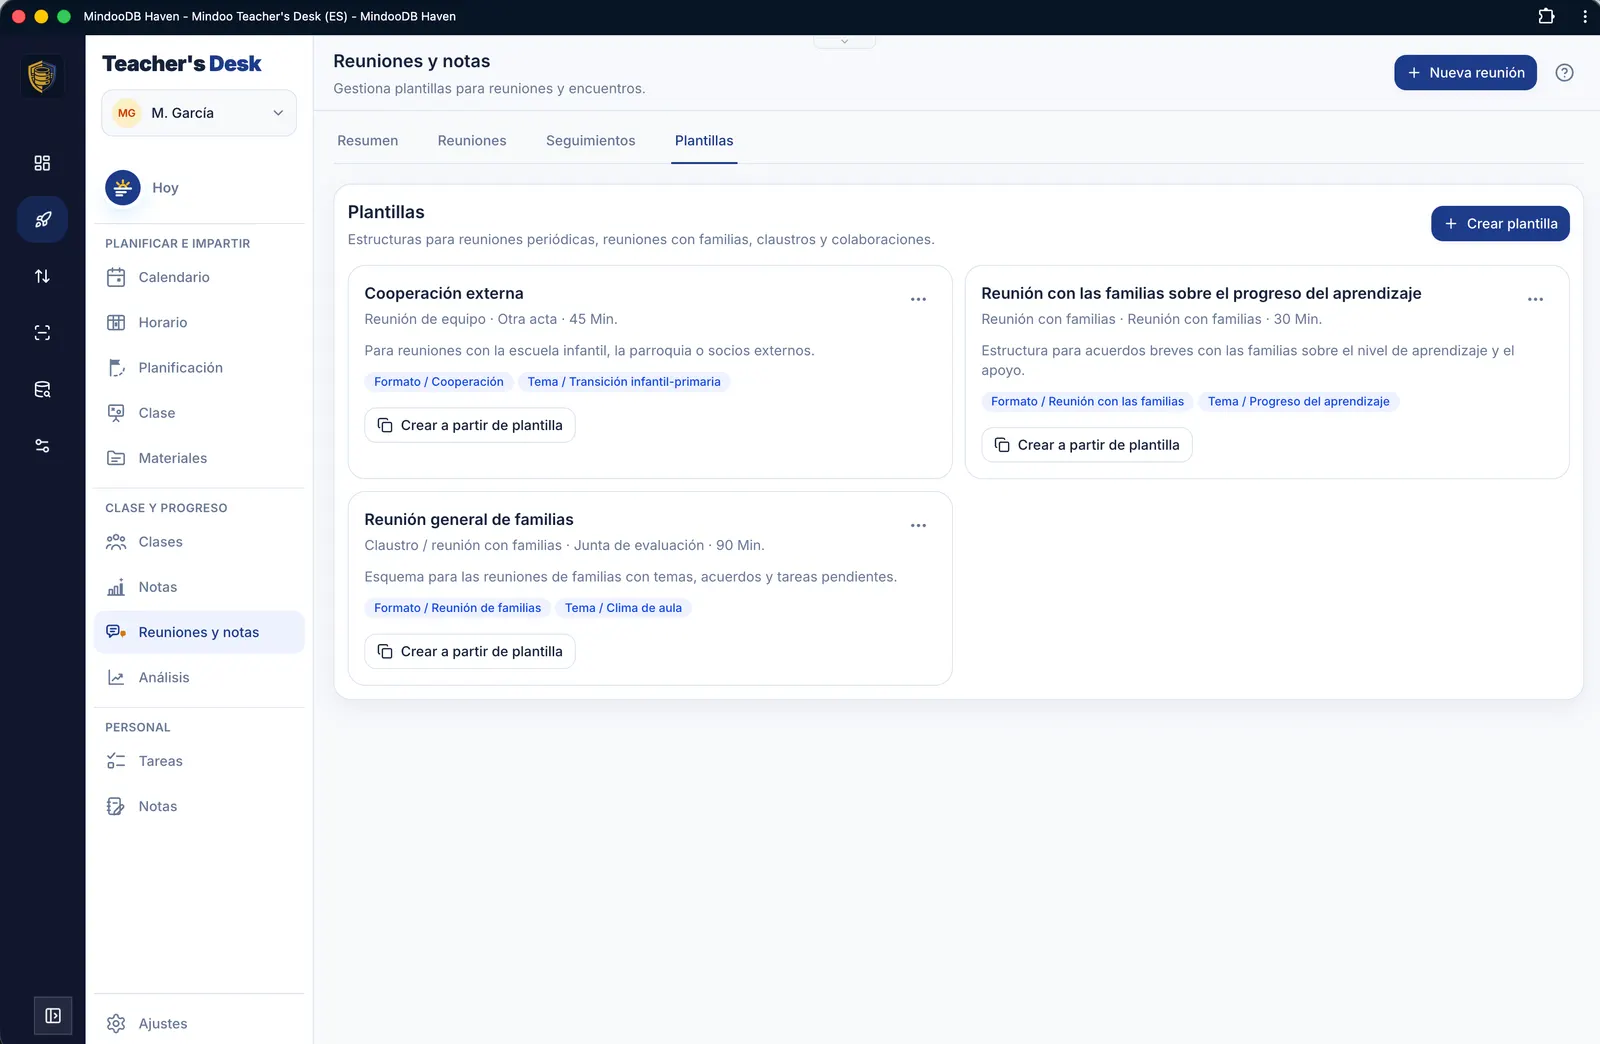Open the dashboard grid icon in left rail
The width and height of the screenshot is (1600, 1044).
(x=42, y=163)
